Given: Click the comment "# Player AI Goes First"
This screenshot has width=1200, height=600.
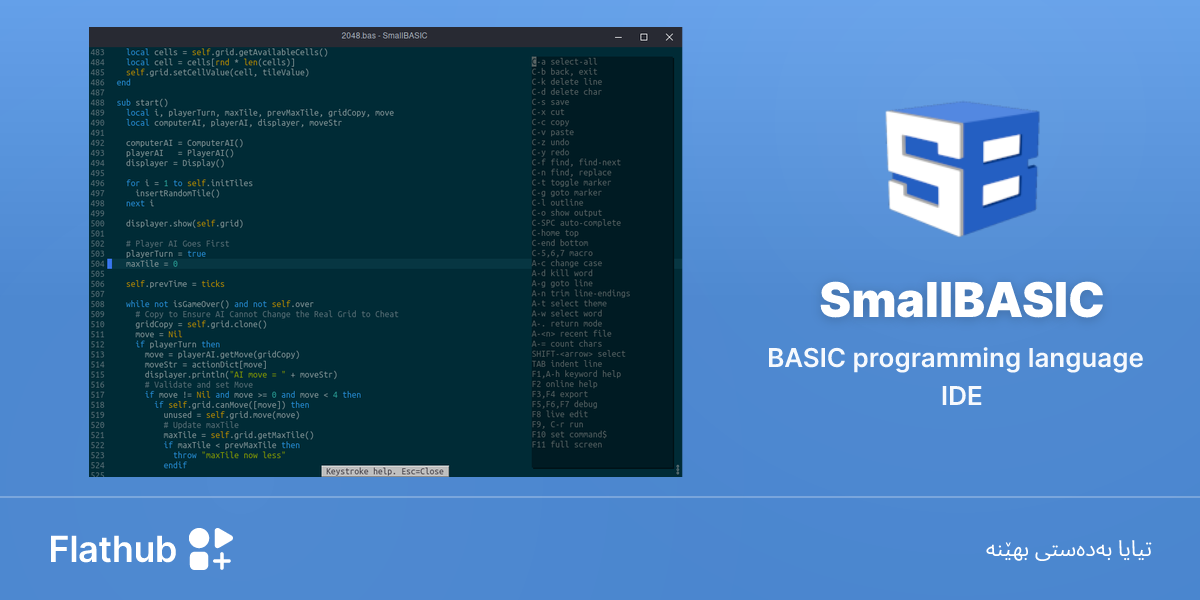Looking at the screenshot, I should (178, 243).
